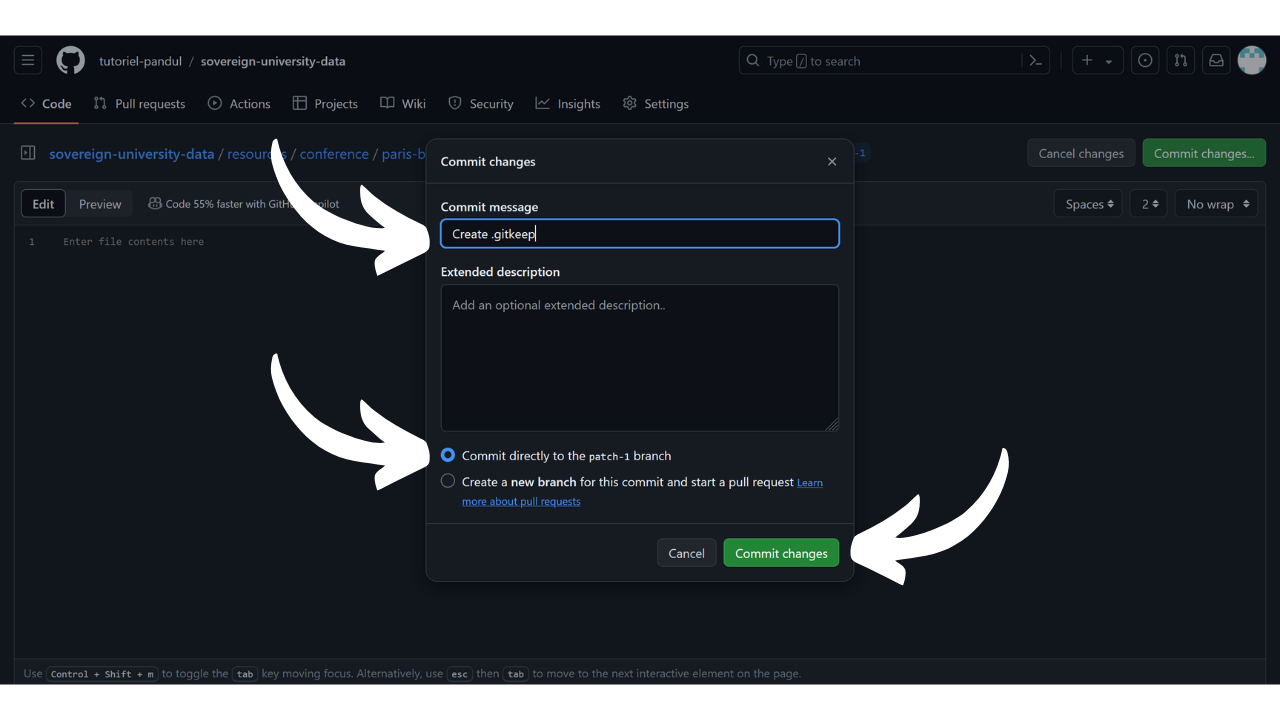The image size is (1280, 720).
Task: Open the notifications inbox icon
Action: (x=1216, y=61)
